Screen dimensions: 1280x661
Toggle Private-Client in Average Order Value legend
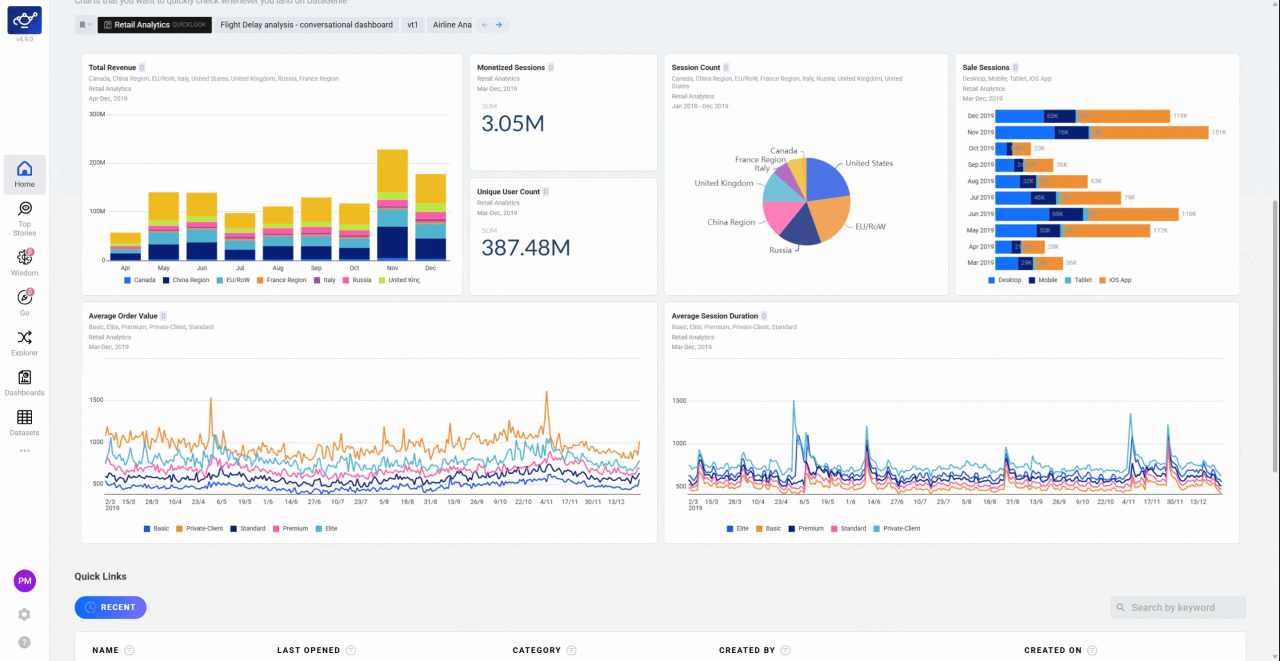pos(200,528)
